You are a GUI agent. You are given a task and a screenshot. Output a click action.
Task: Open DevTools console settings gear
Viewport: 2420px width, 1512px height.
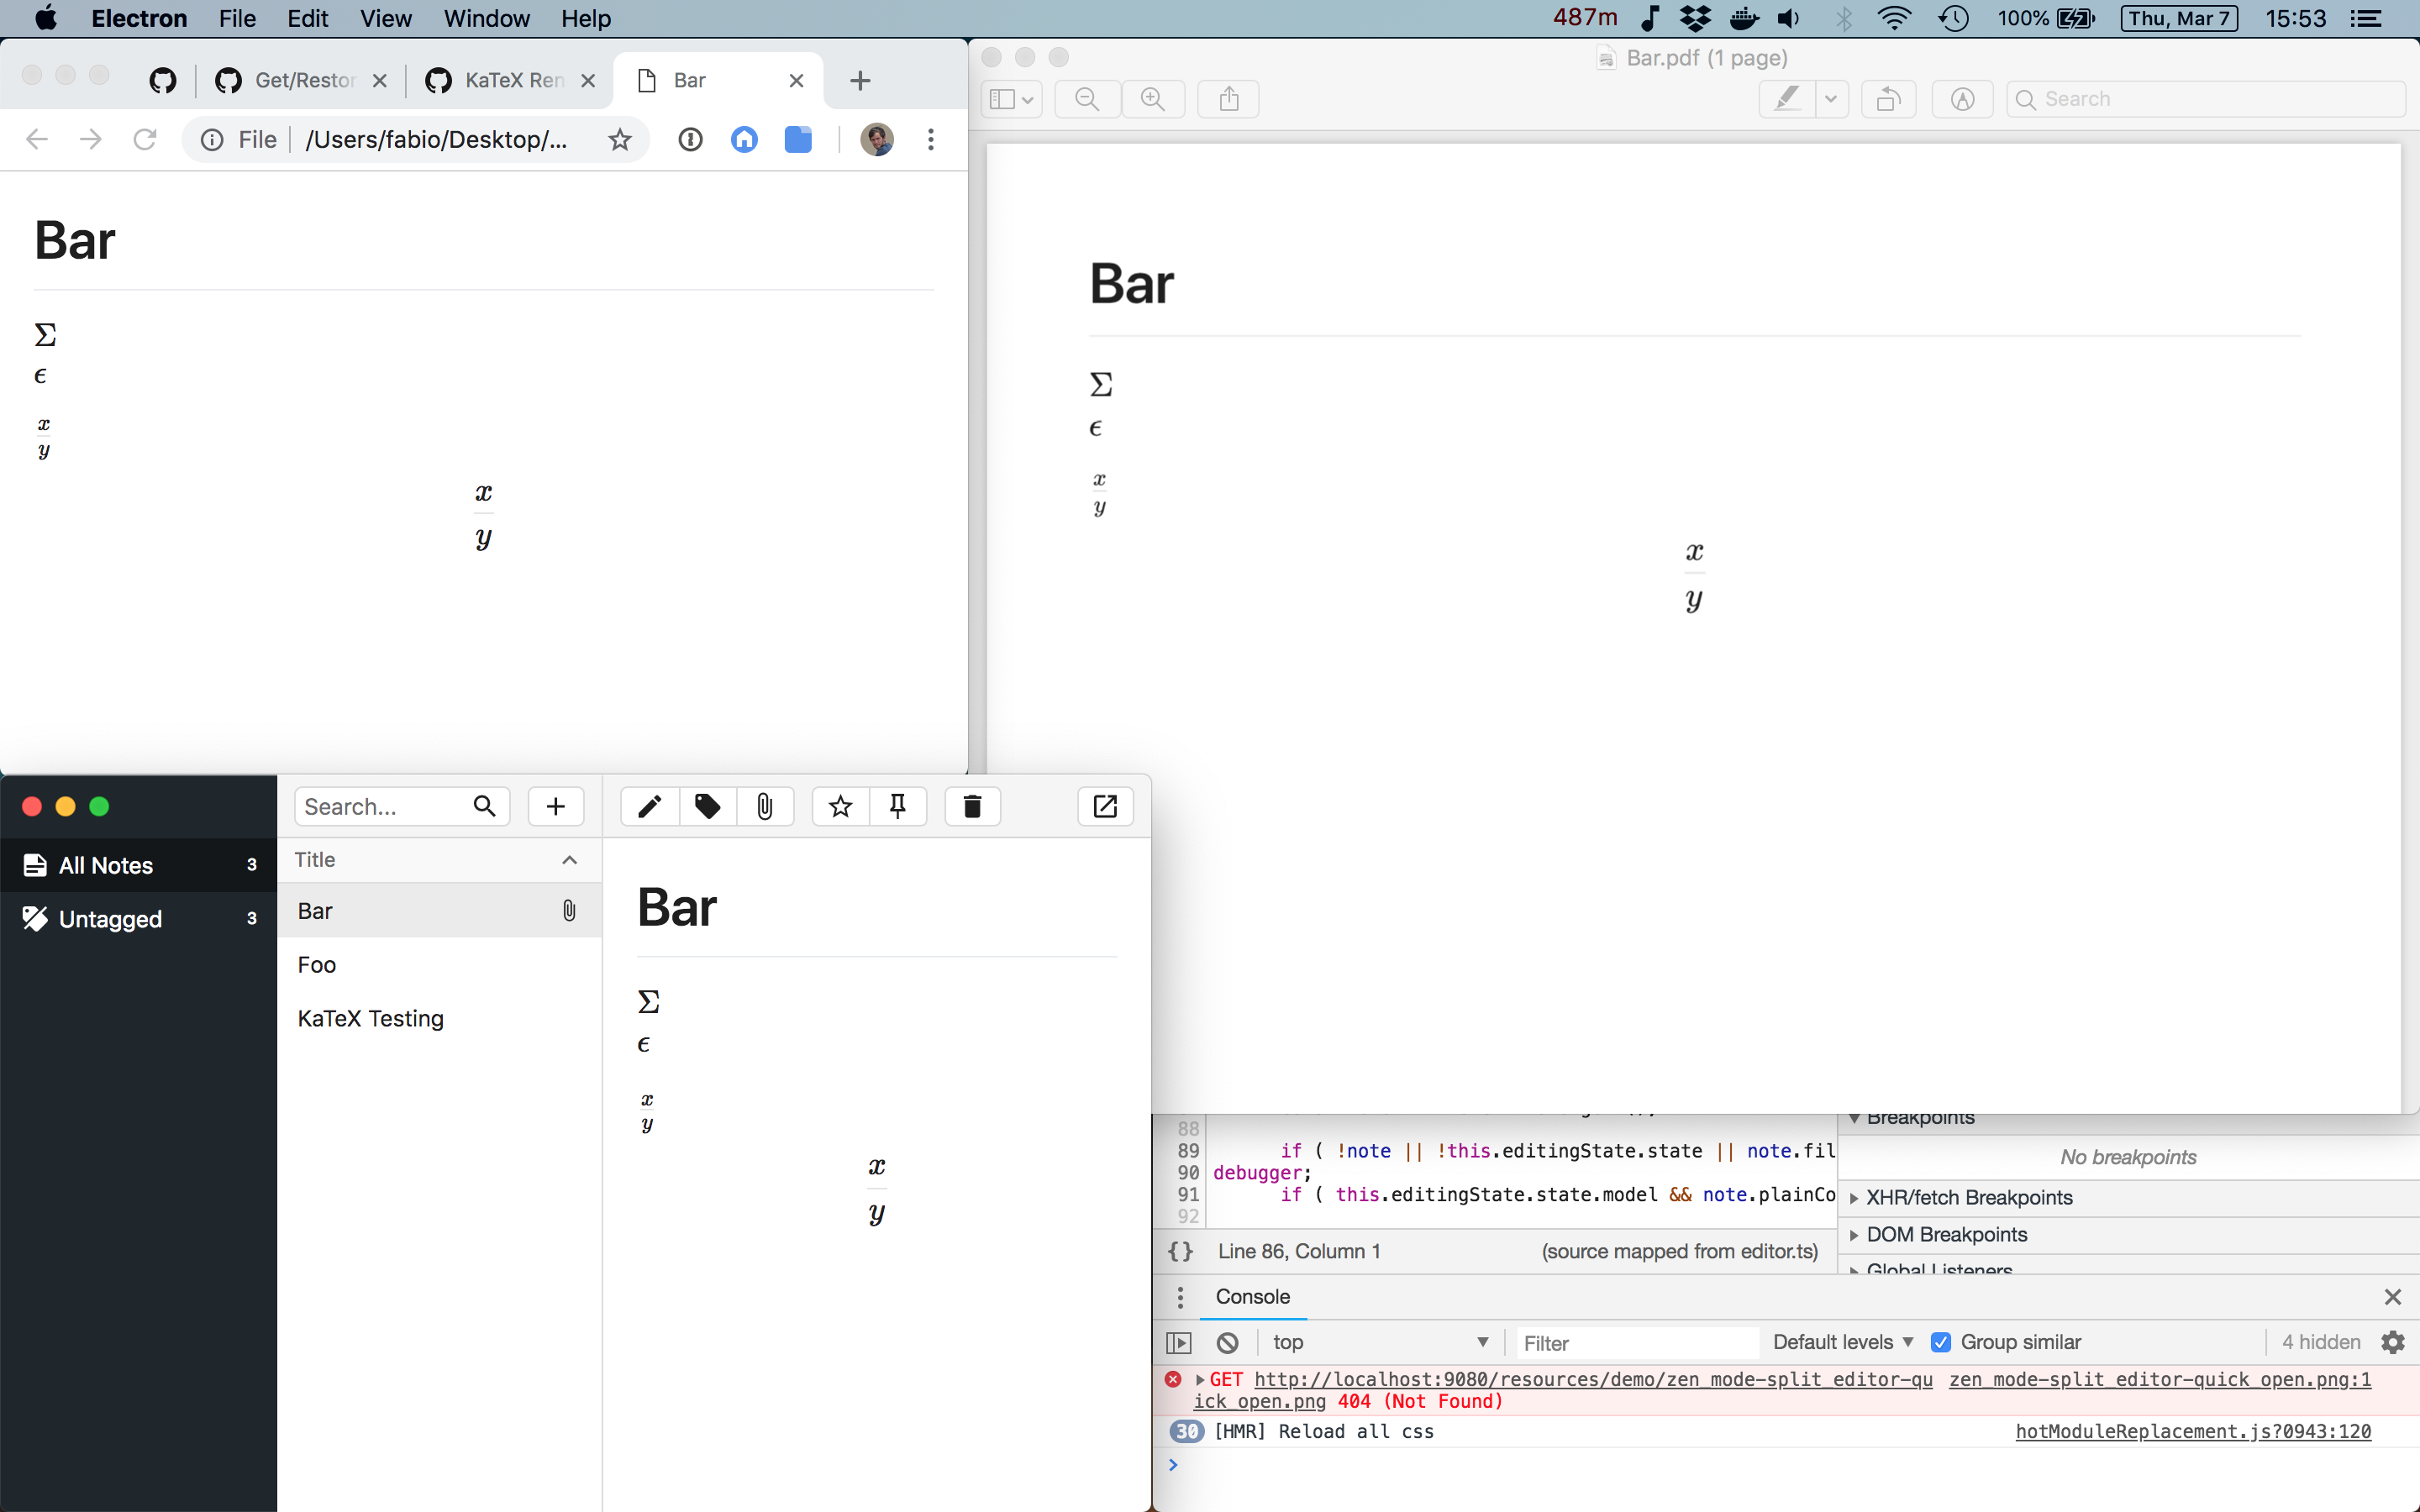click(x=2394, y=1342)
